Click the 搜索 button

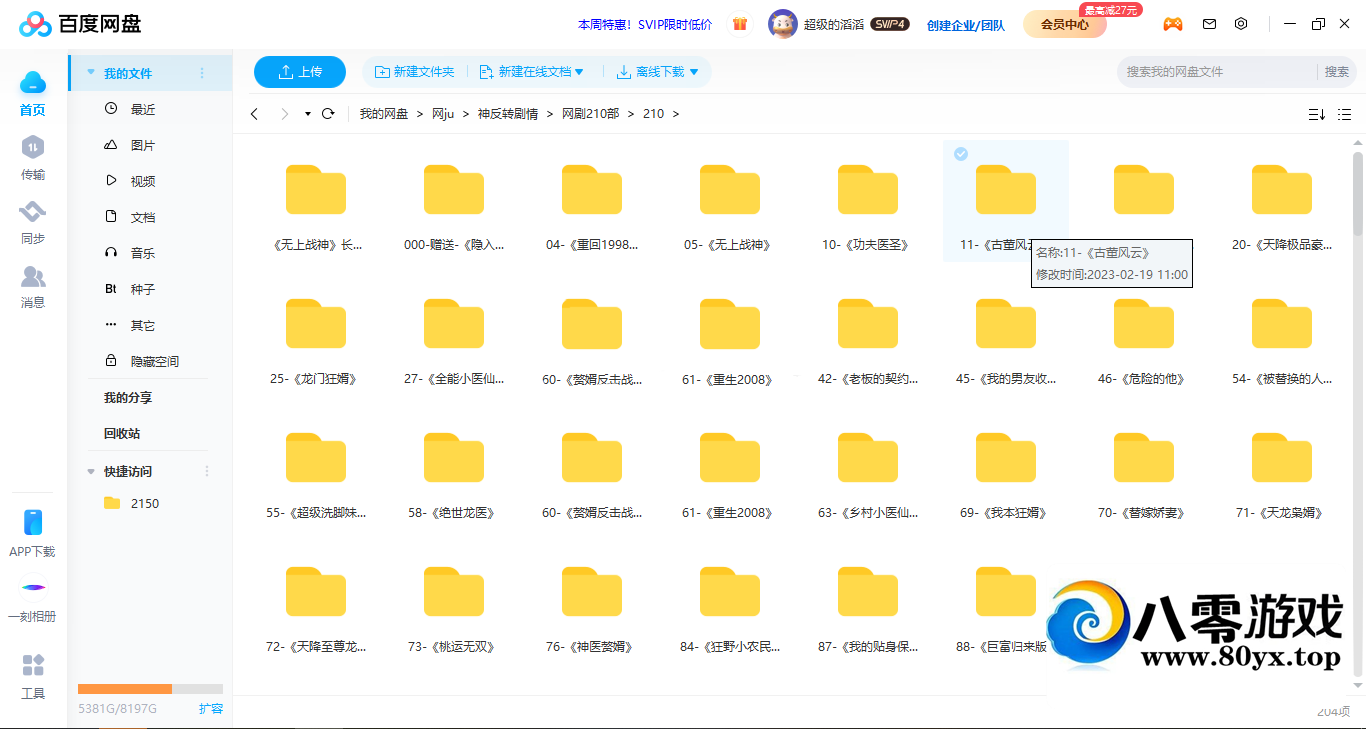1337,72
